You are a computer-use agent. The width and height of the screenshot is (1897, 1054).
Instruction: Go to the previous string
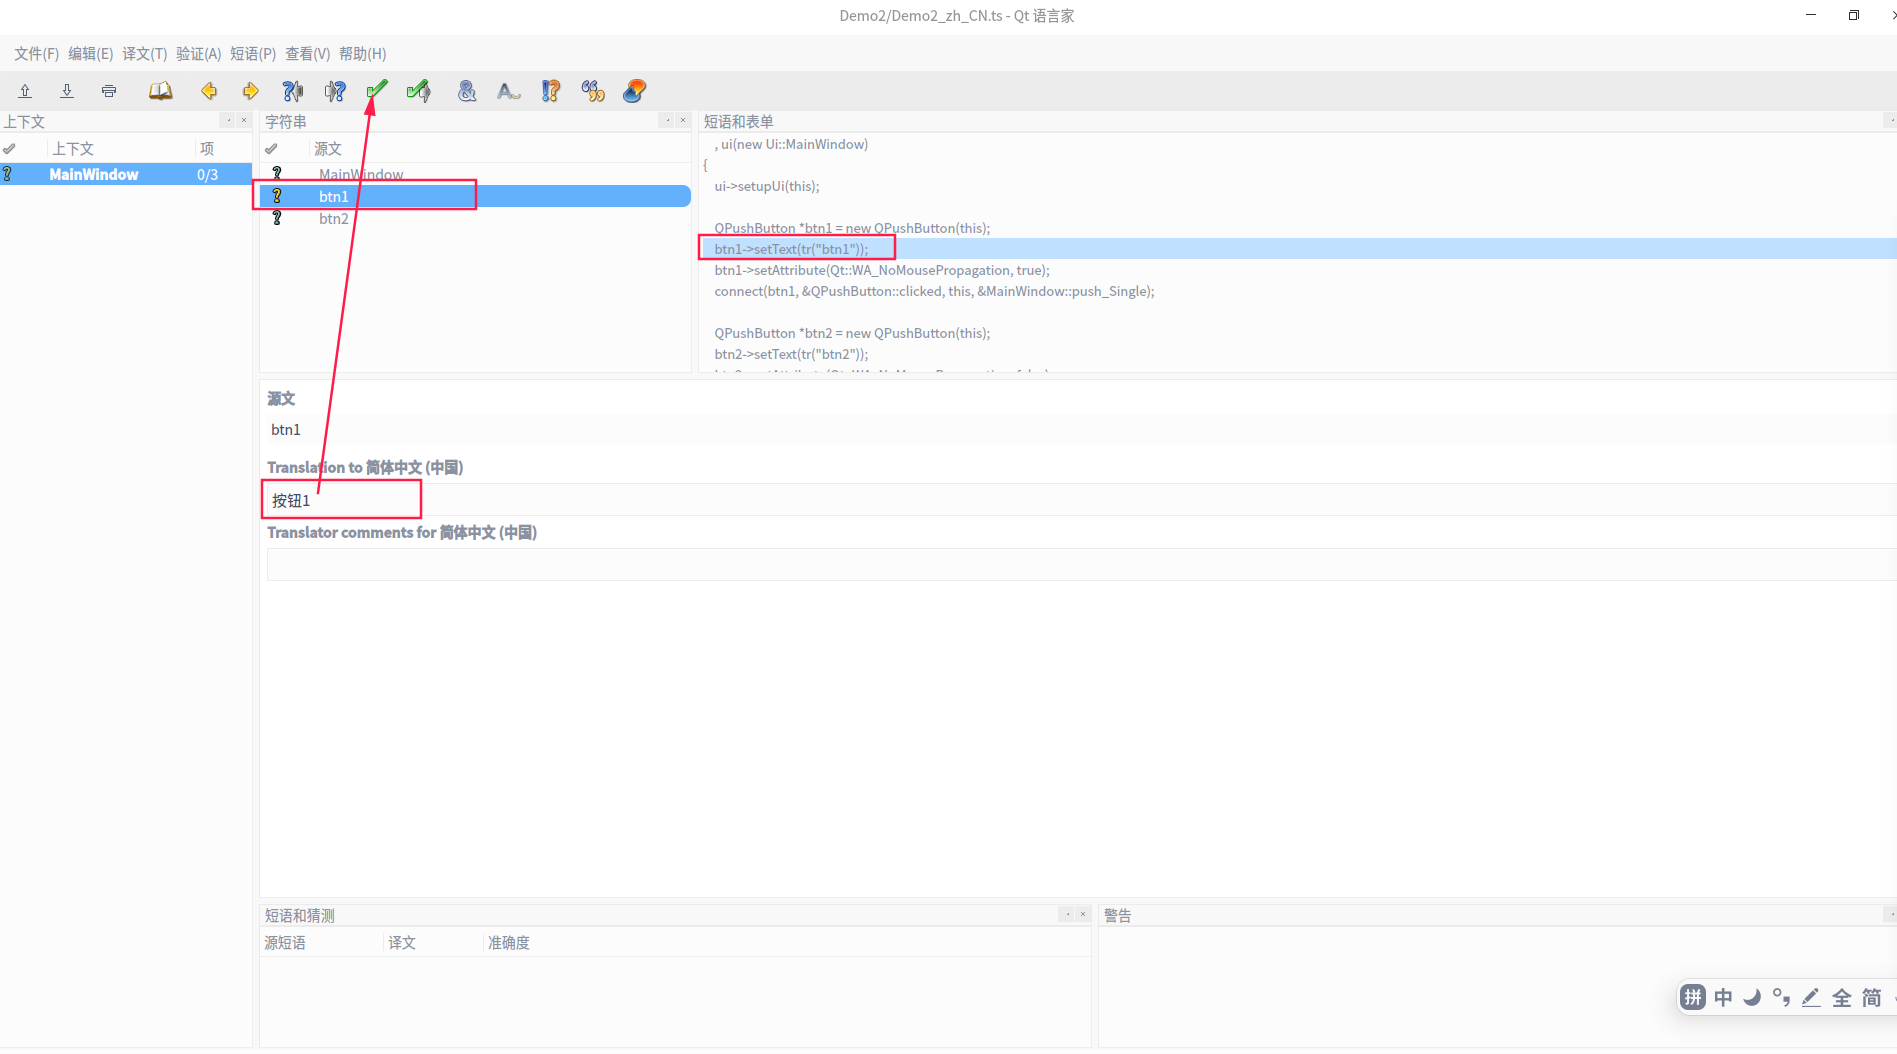point(209,90)
